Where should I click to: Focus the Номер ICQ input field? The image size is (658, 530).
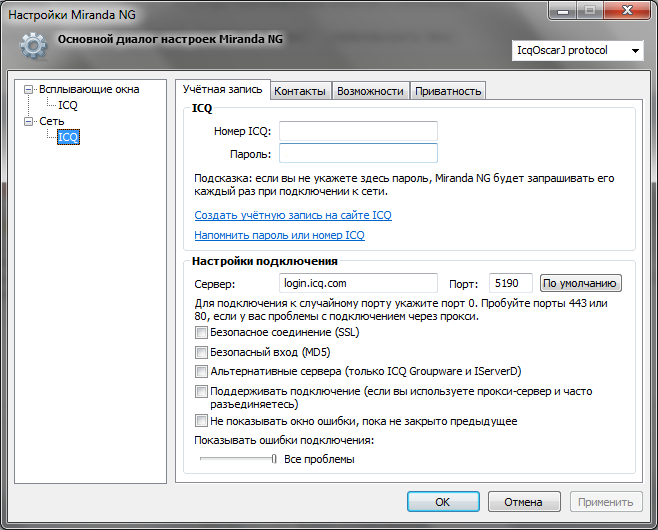(358, 131)
